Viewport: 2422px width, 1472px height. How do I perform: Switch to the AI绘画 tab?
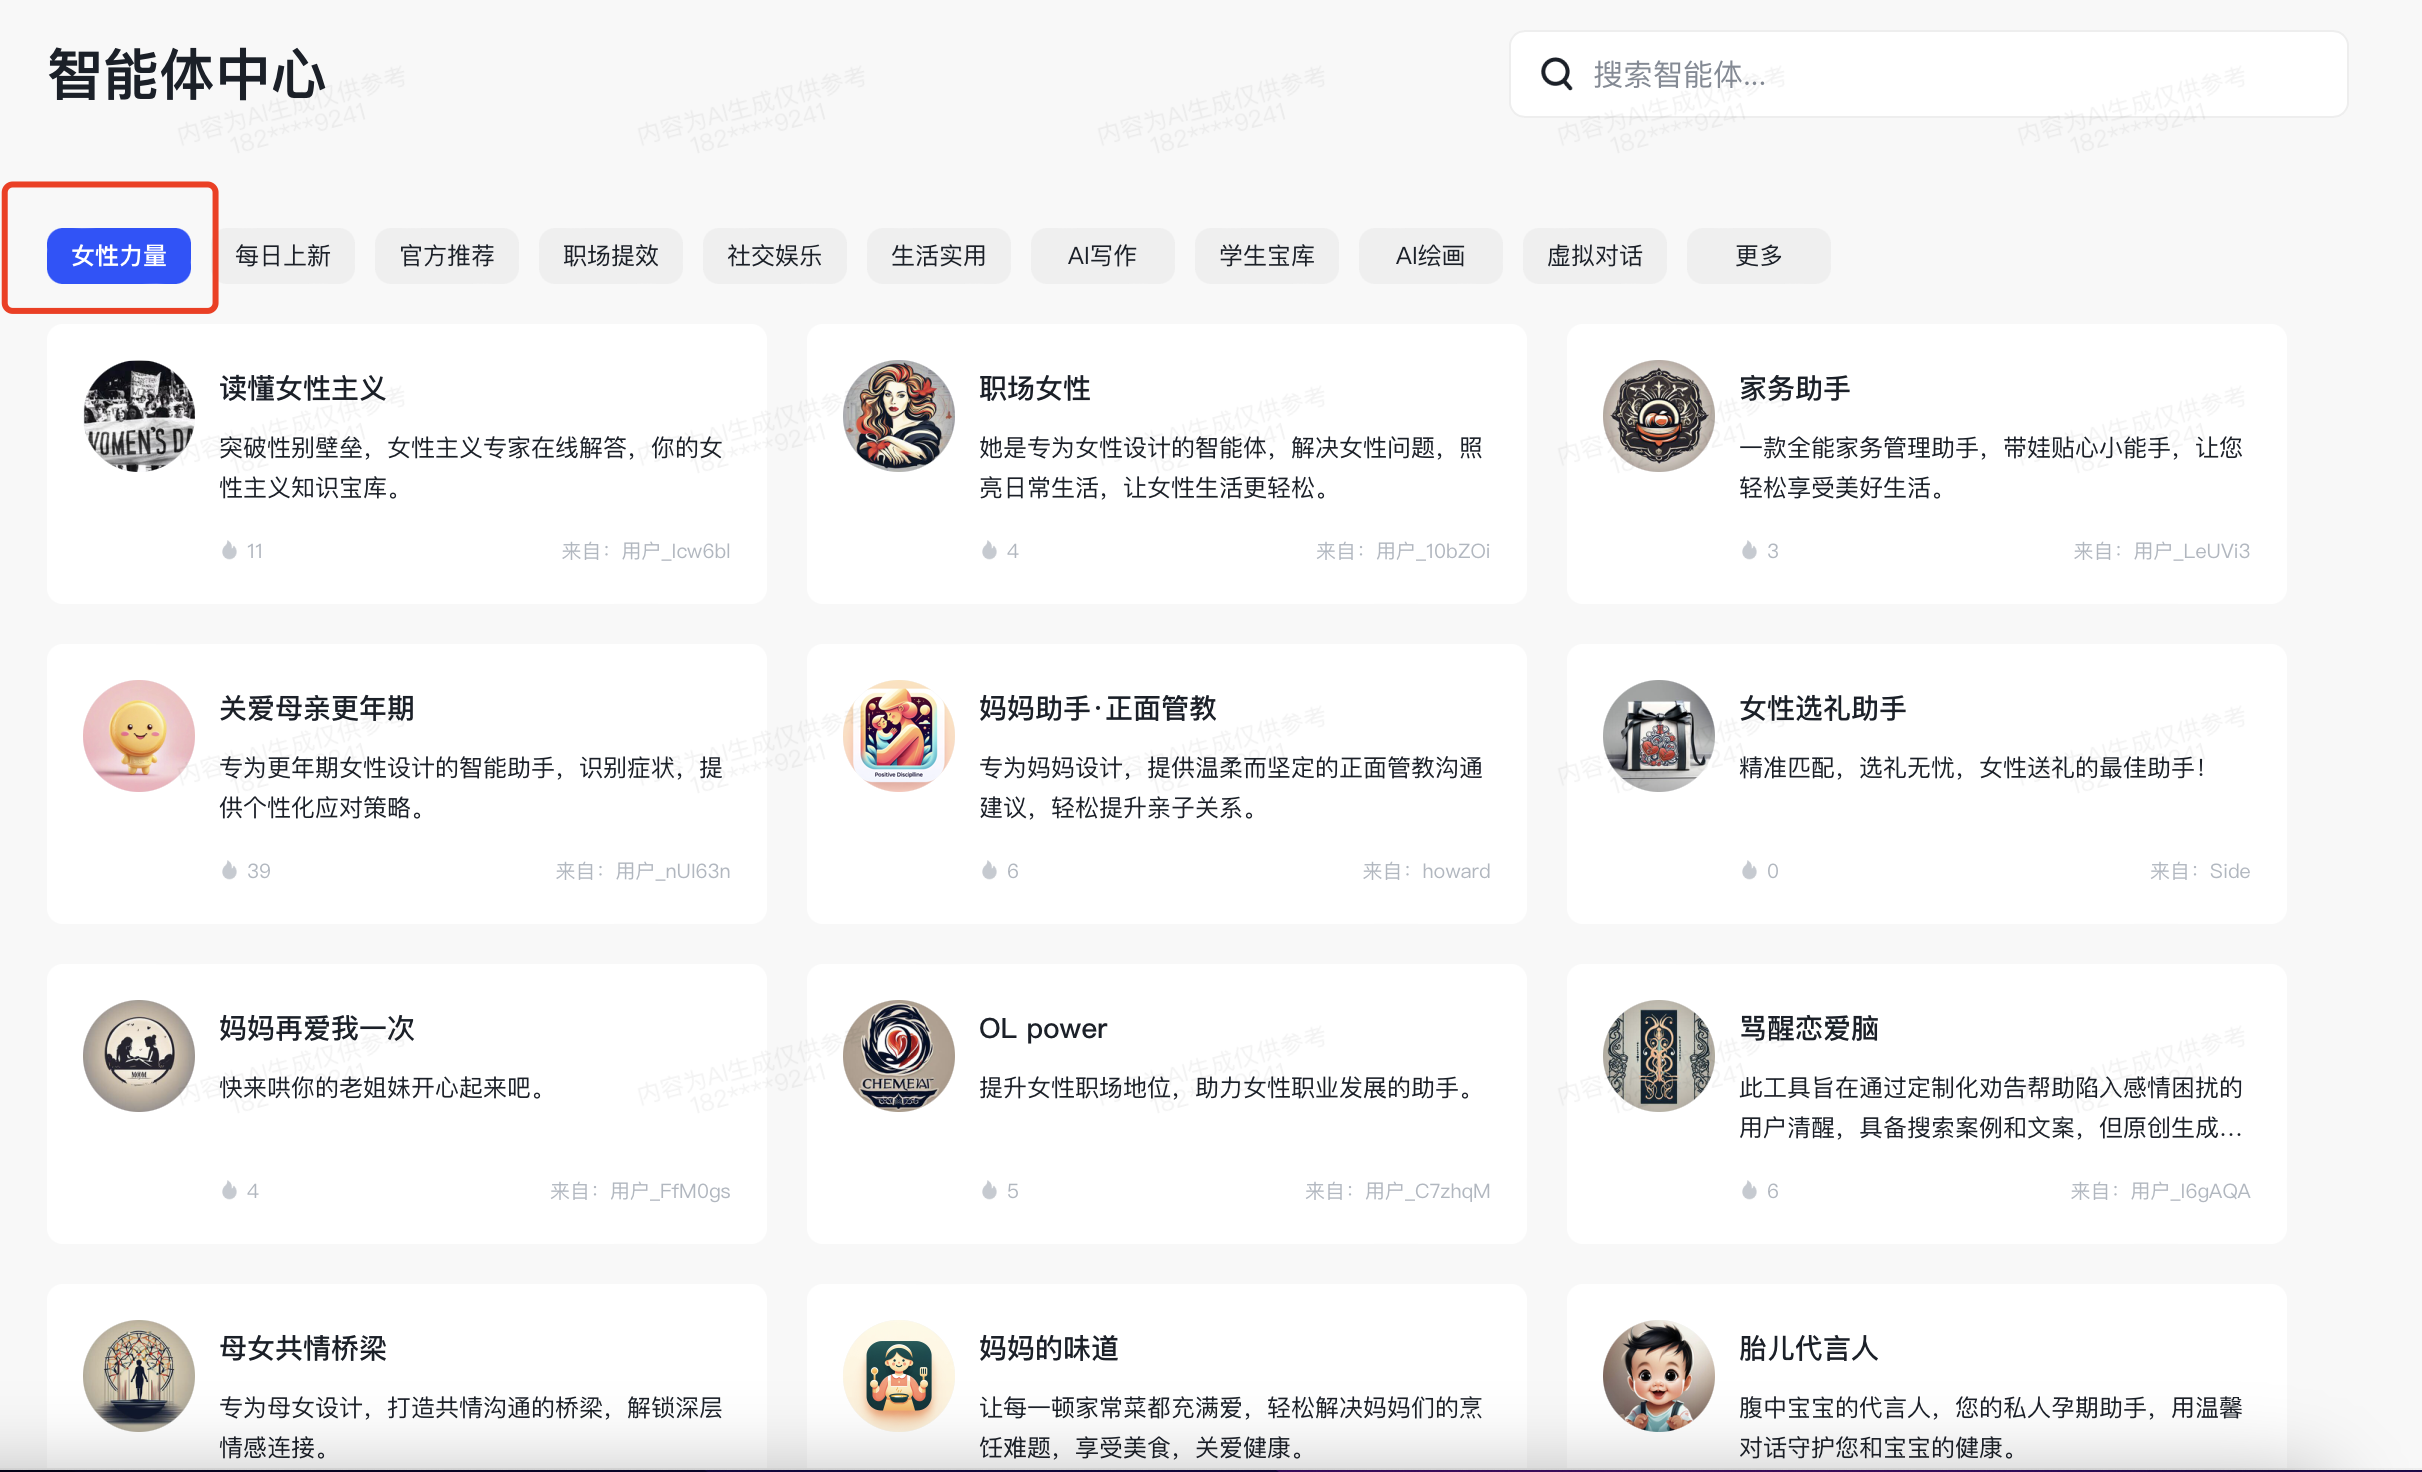[1430, 256]
